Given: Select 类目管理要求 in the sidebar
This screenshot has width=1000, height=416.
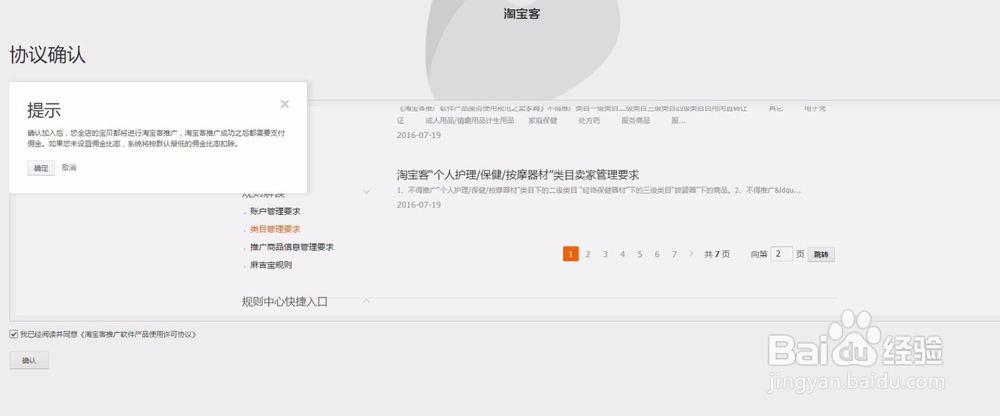Looking at the screenshot, I should click(x=275, y=229).
